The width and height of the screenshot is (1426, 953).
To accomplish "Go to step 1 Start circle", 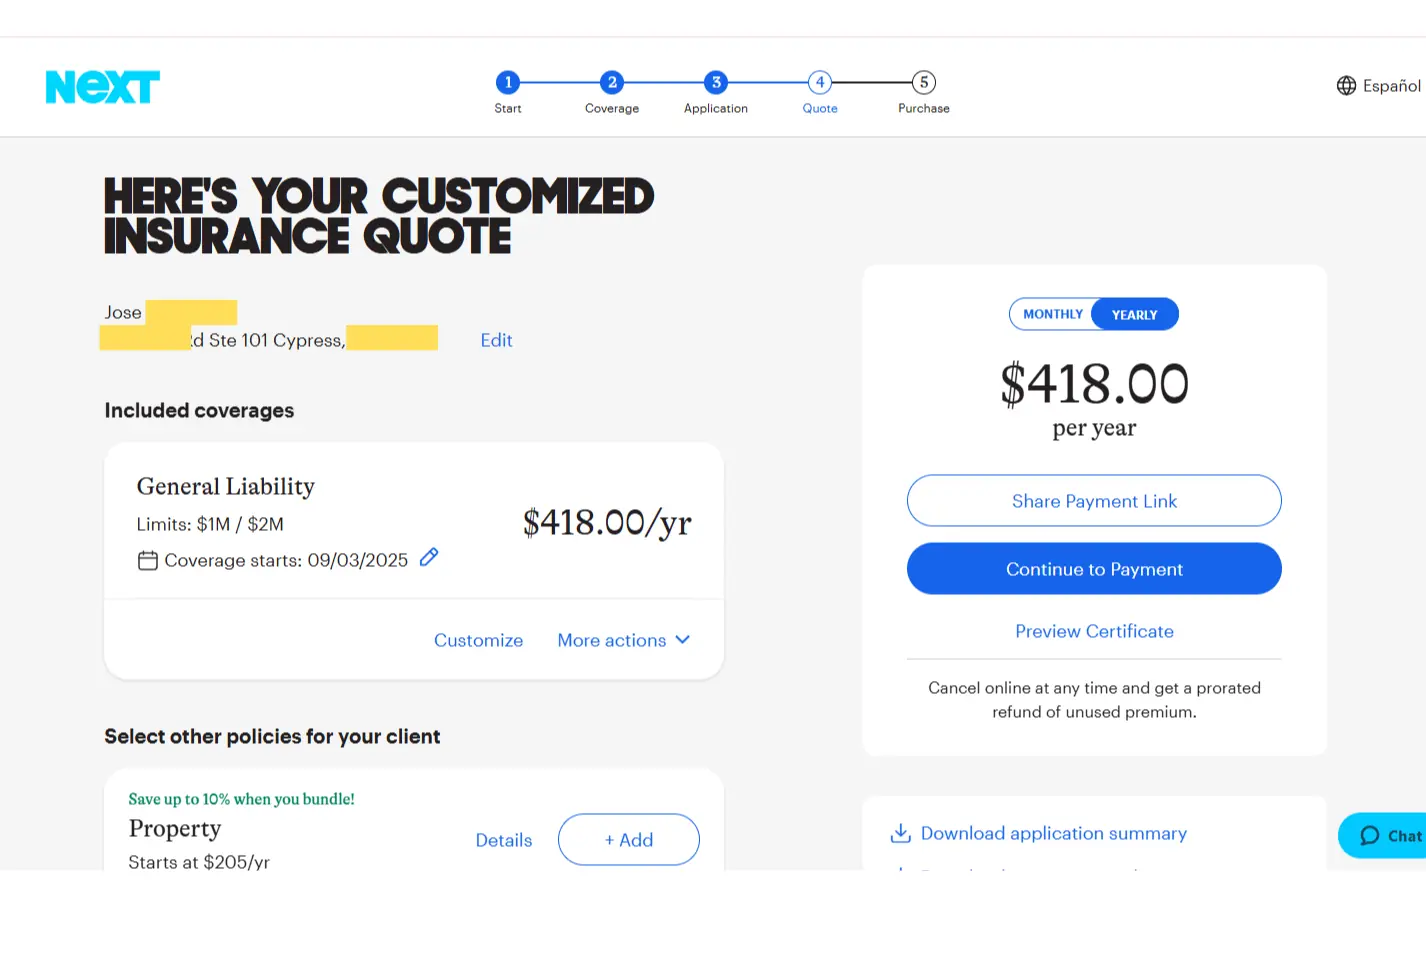I will point(508,82).
